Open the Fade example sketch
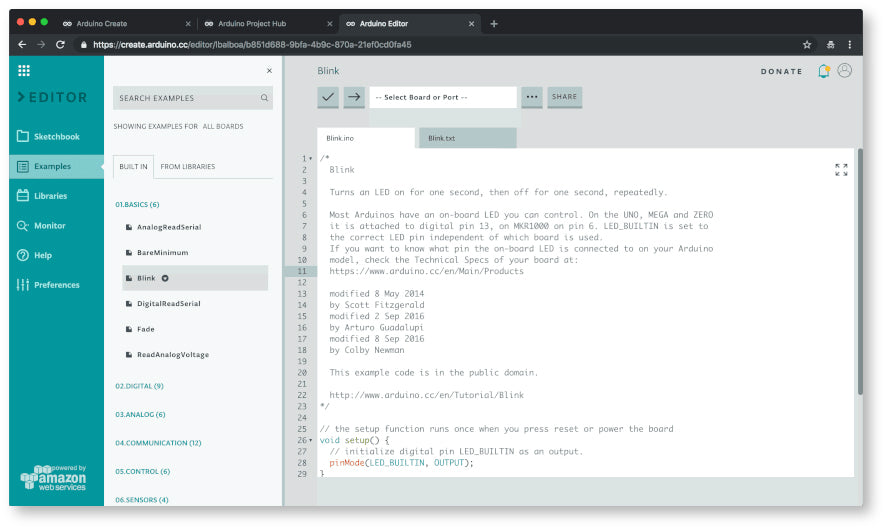Viewport: 886px width, 529px height. (145, 329)
